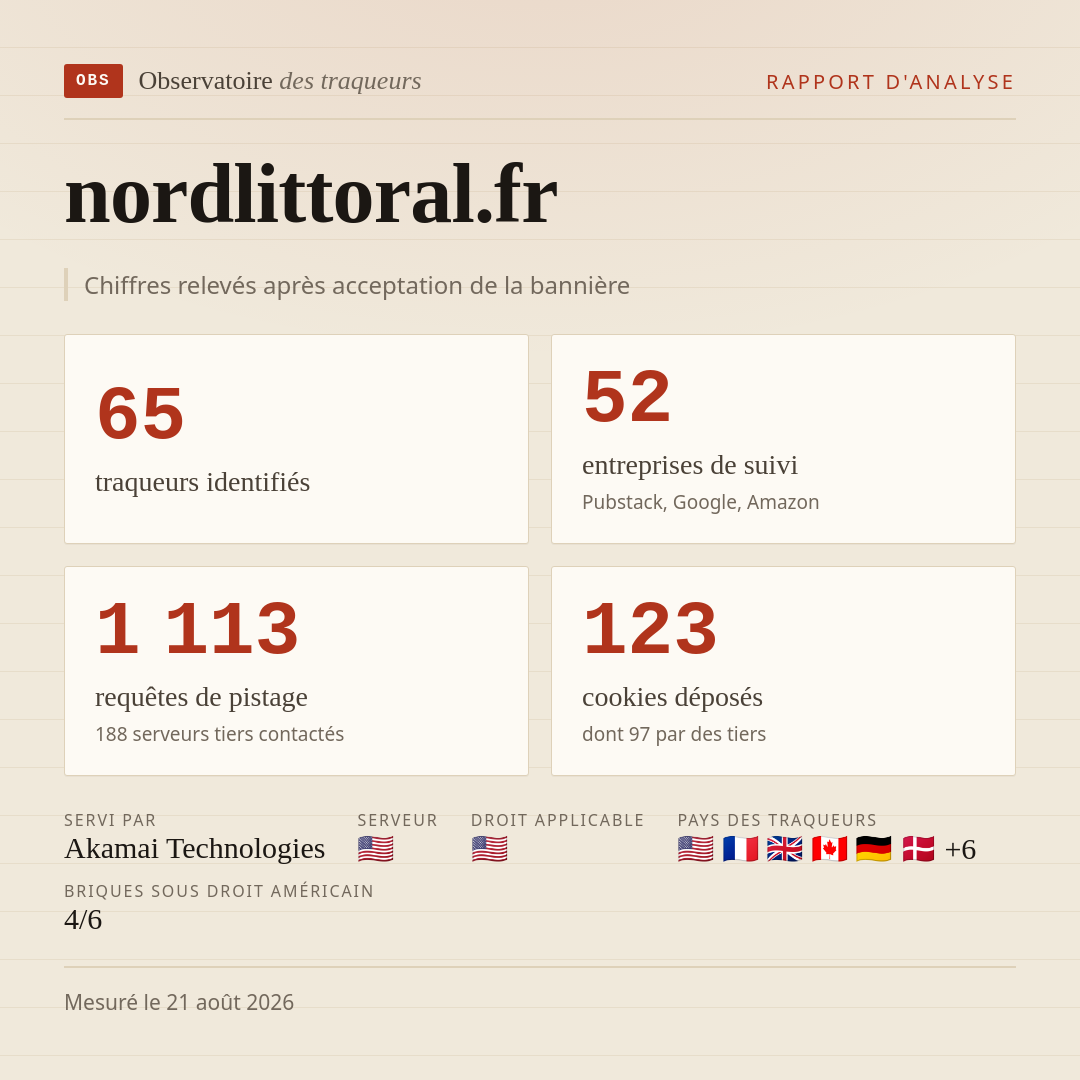Click the UK flag in tracker countries
The height and width of the screenshot is (1080, 1080).
[x=785, y=849]
